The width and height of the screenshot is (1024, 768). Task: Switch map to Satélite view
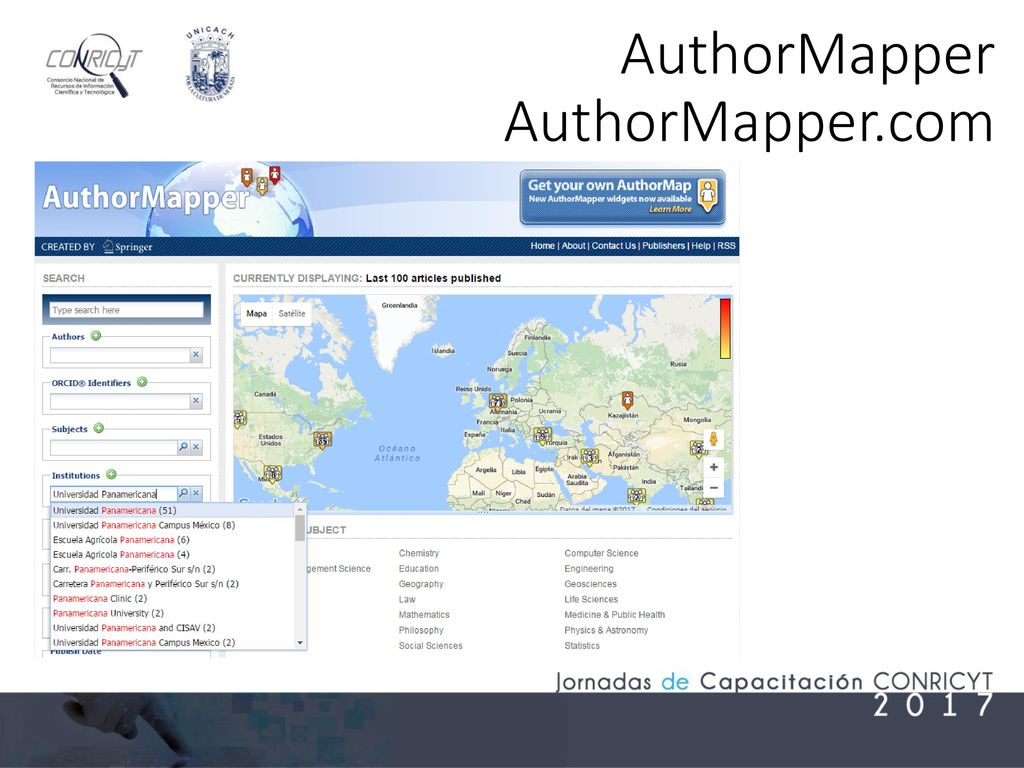click(292, 313)
